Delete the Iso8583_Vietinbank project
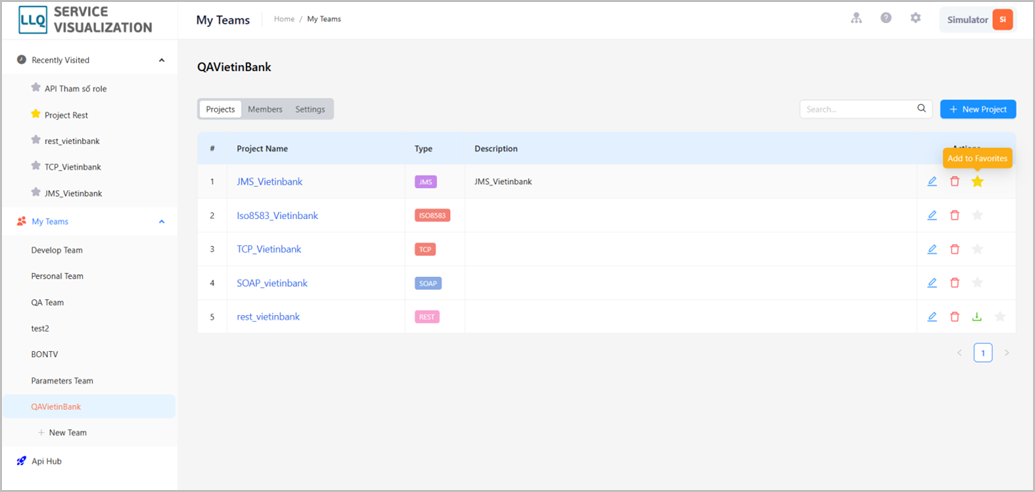Image resolution: width=1035 pixels, height=492 pixels. click(x=954, y=215)
